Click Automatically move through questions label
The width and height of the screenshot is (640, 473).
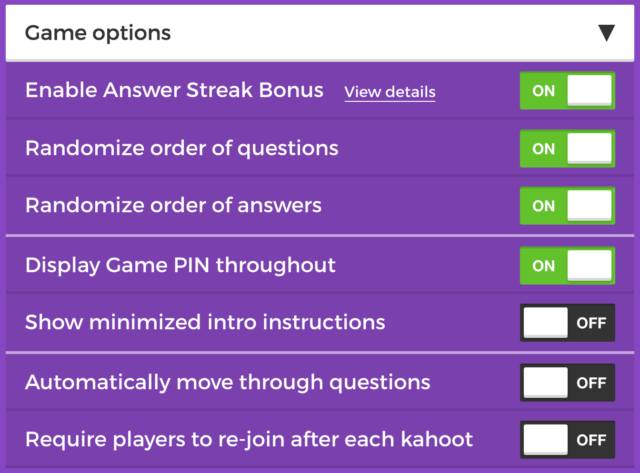click(x=227, y=382)
